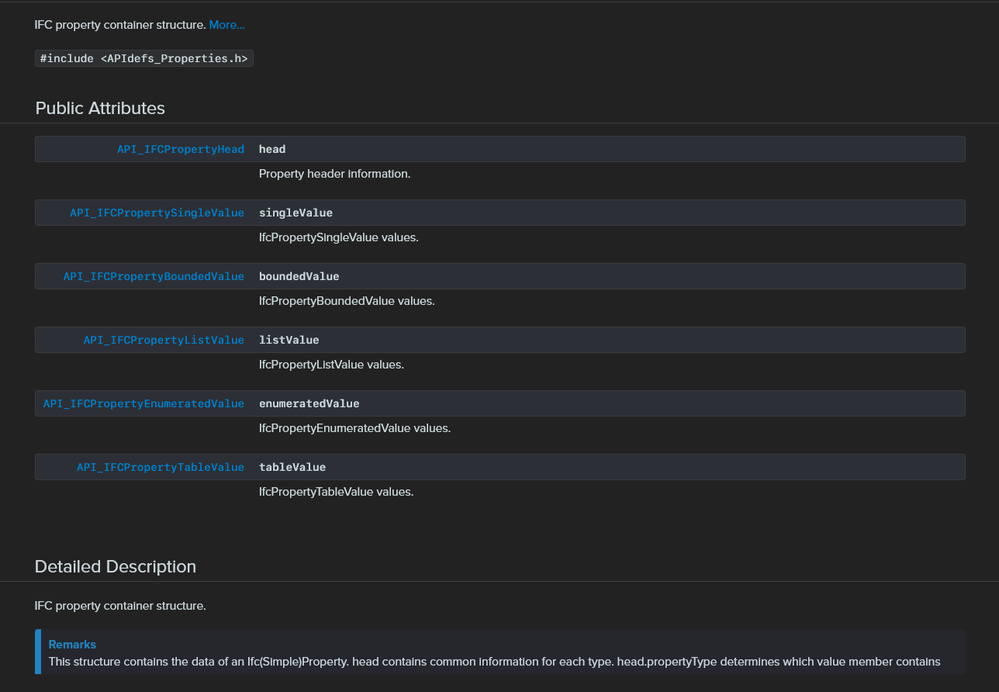Open the More... link after the brief description

[x=227, y=25]
